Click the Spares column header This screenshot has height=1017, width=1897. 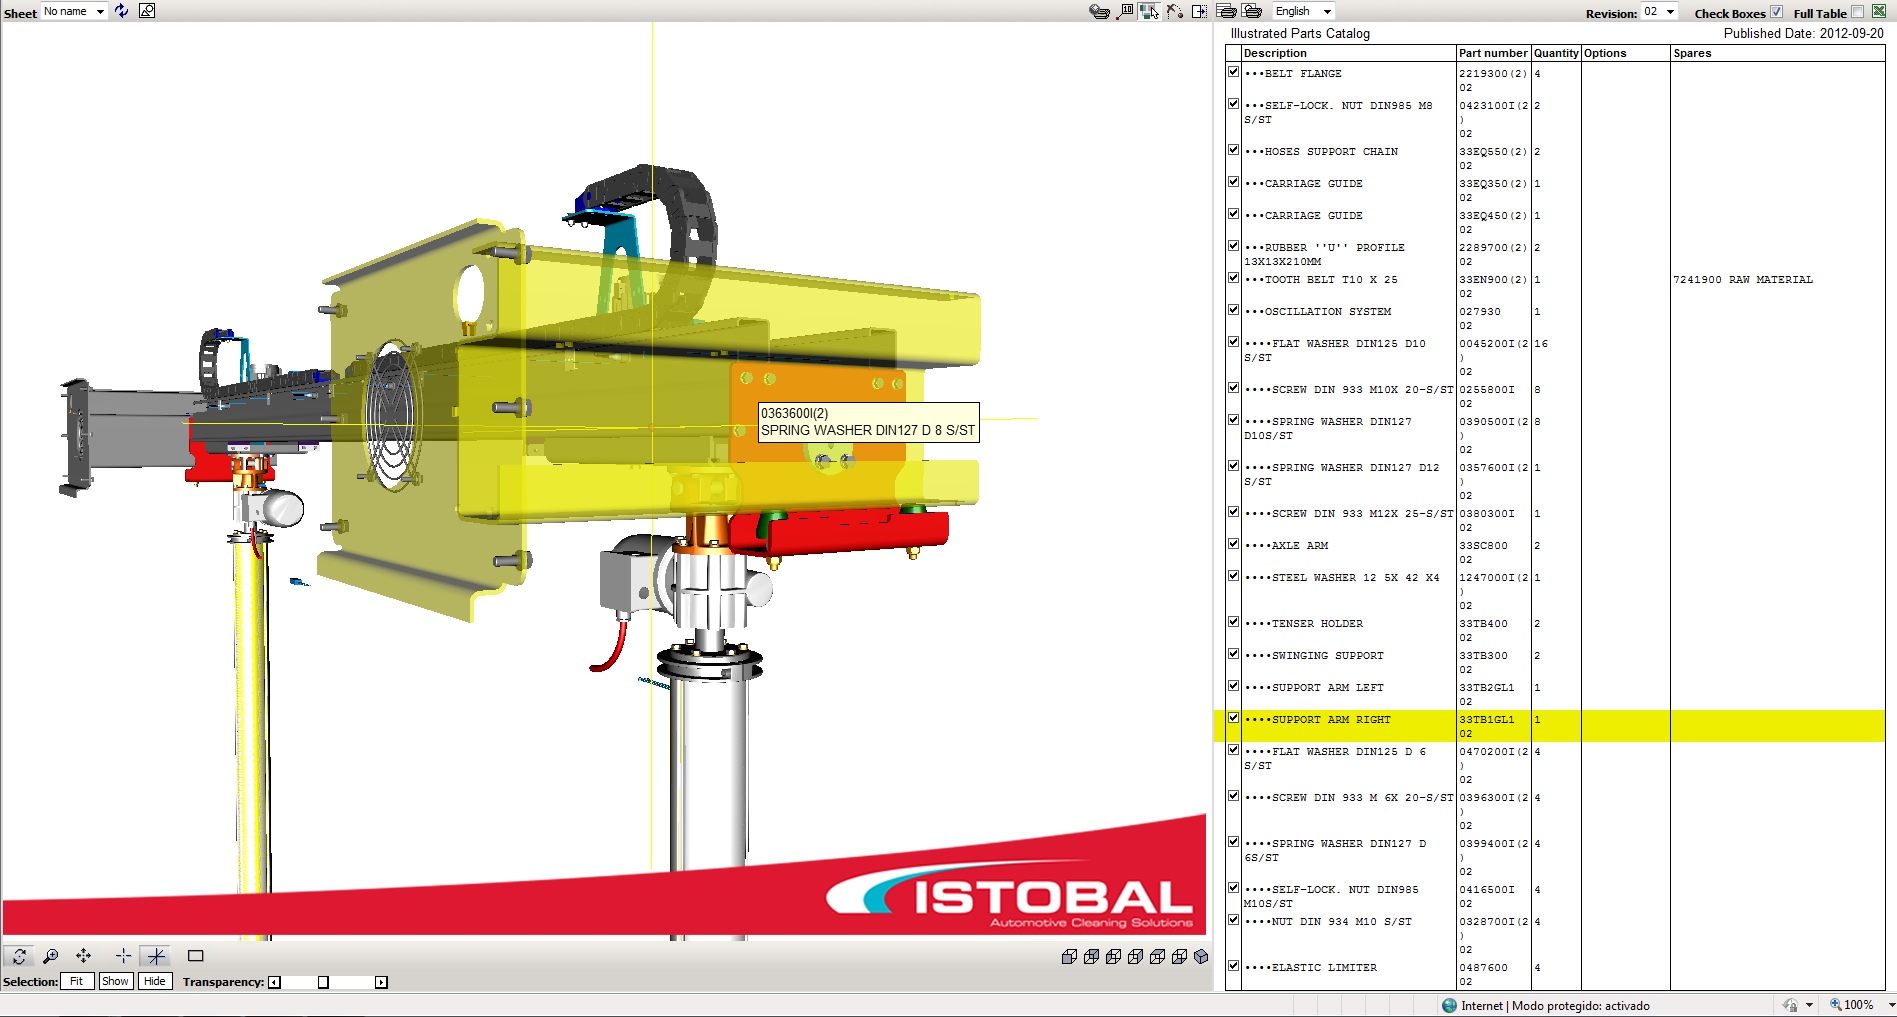[1778, 53]
